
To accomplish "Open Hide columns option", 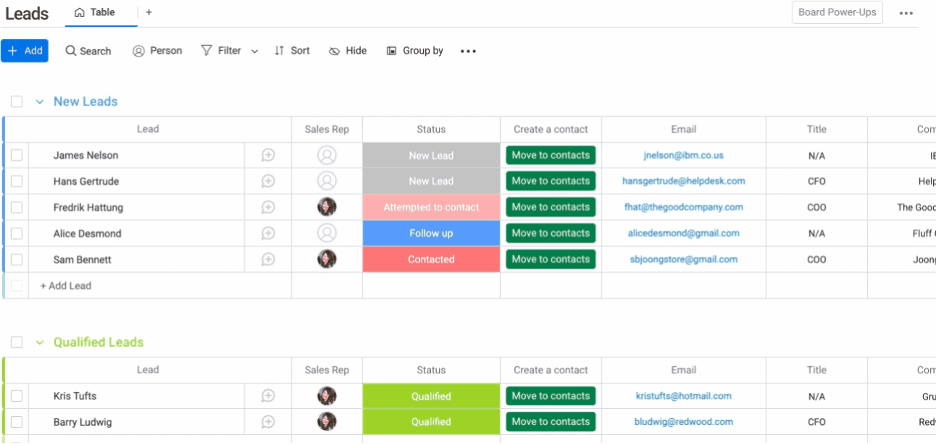I will [x=347, y=51].
